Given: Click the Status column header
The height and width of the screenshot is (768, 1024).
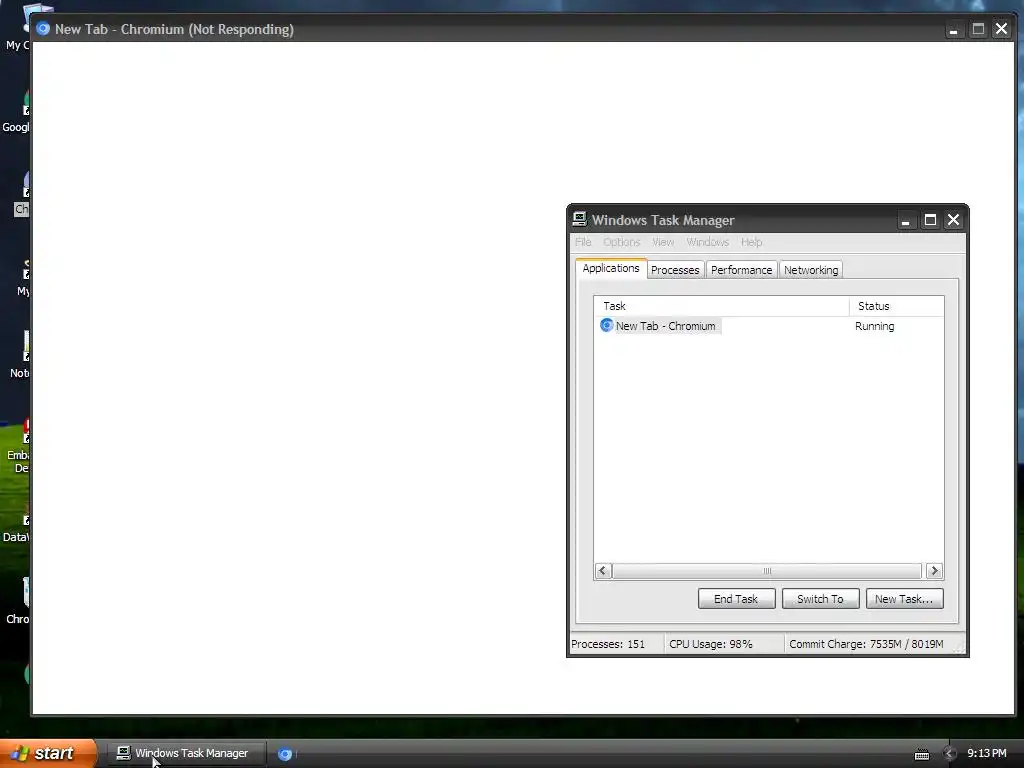Looking at the screenshot, I should [x=896, y=306].
